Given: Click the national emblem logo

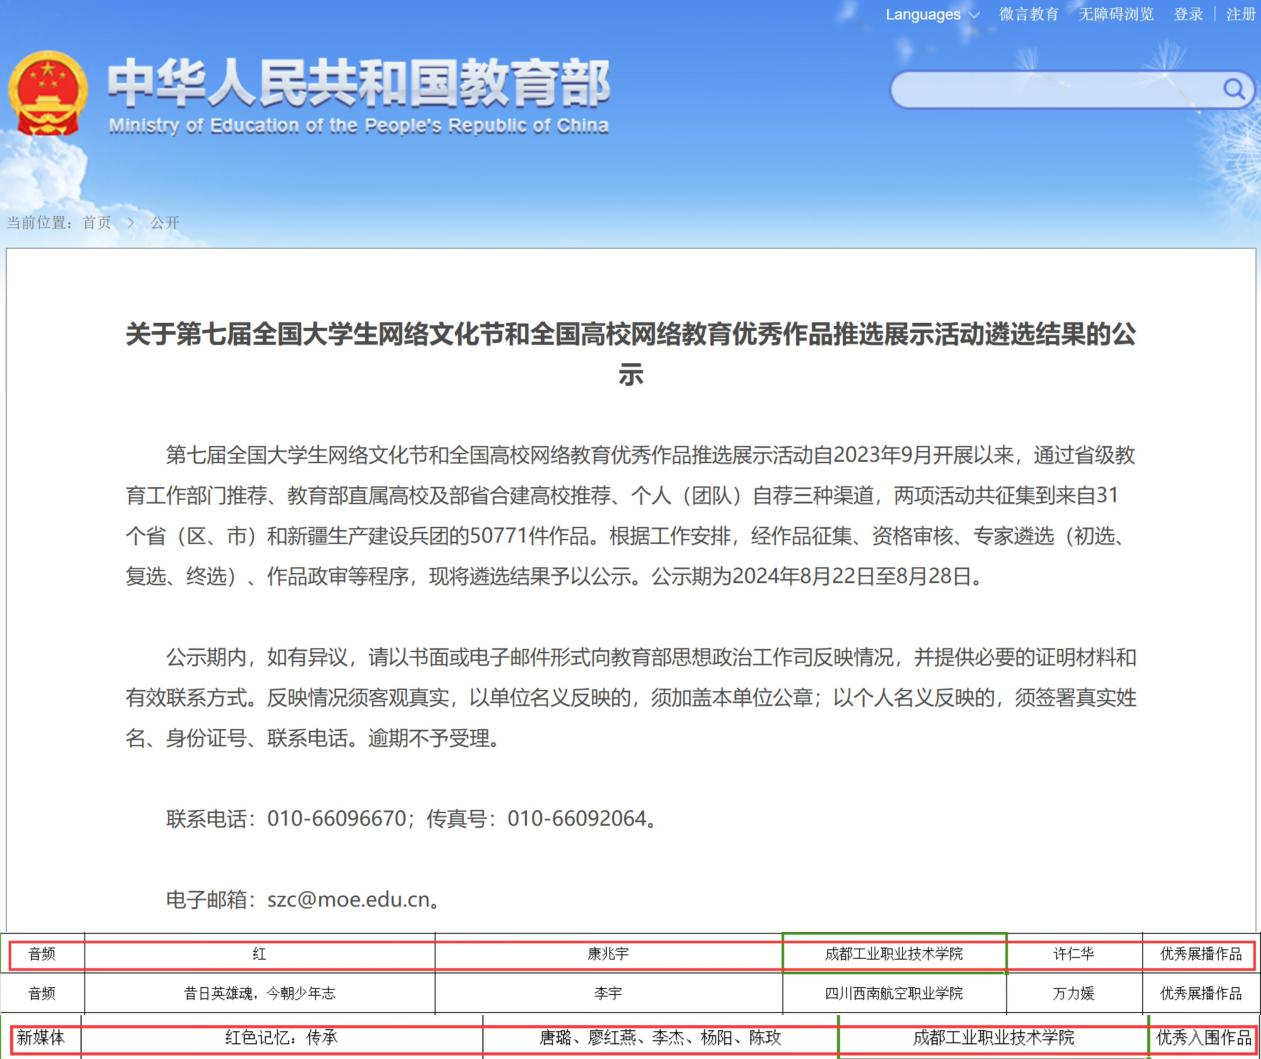Looking at the screenshot, I should click(48, 93).
